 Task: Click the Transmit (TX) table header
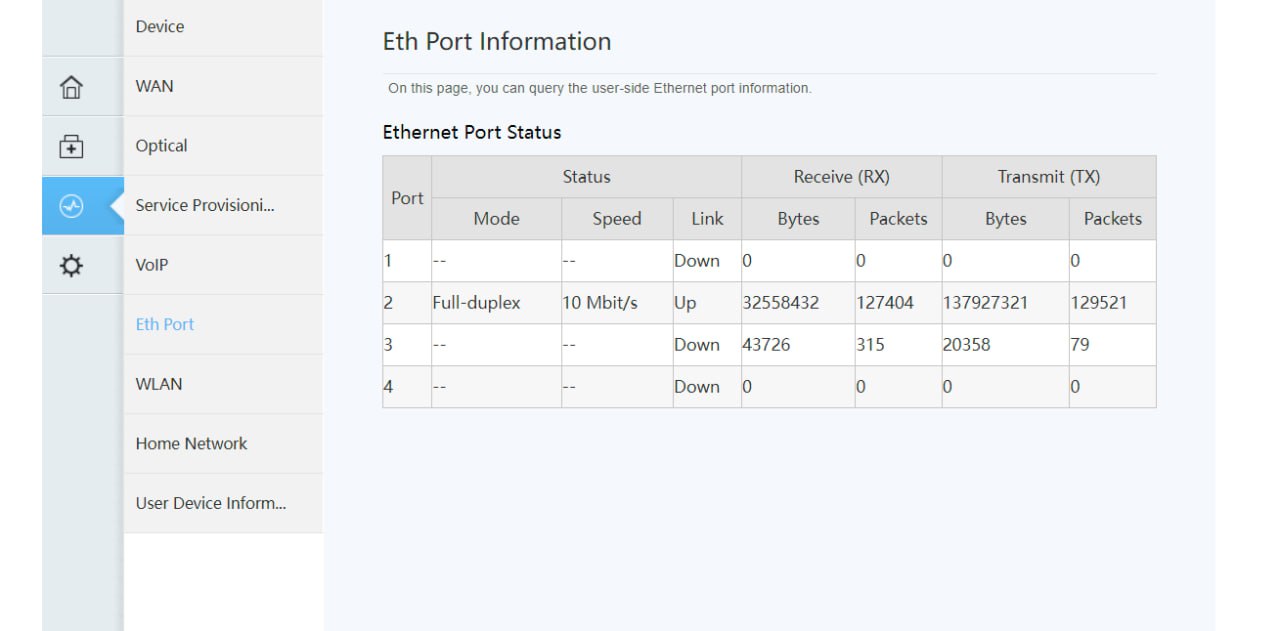[1048, 177]
